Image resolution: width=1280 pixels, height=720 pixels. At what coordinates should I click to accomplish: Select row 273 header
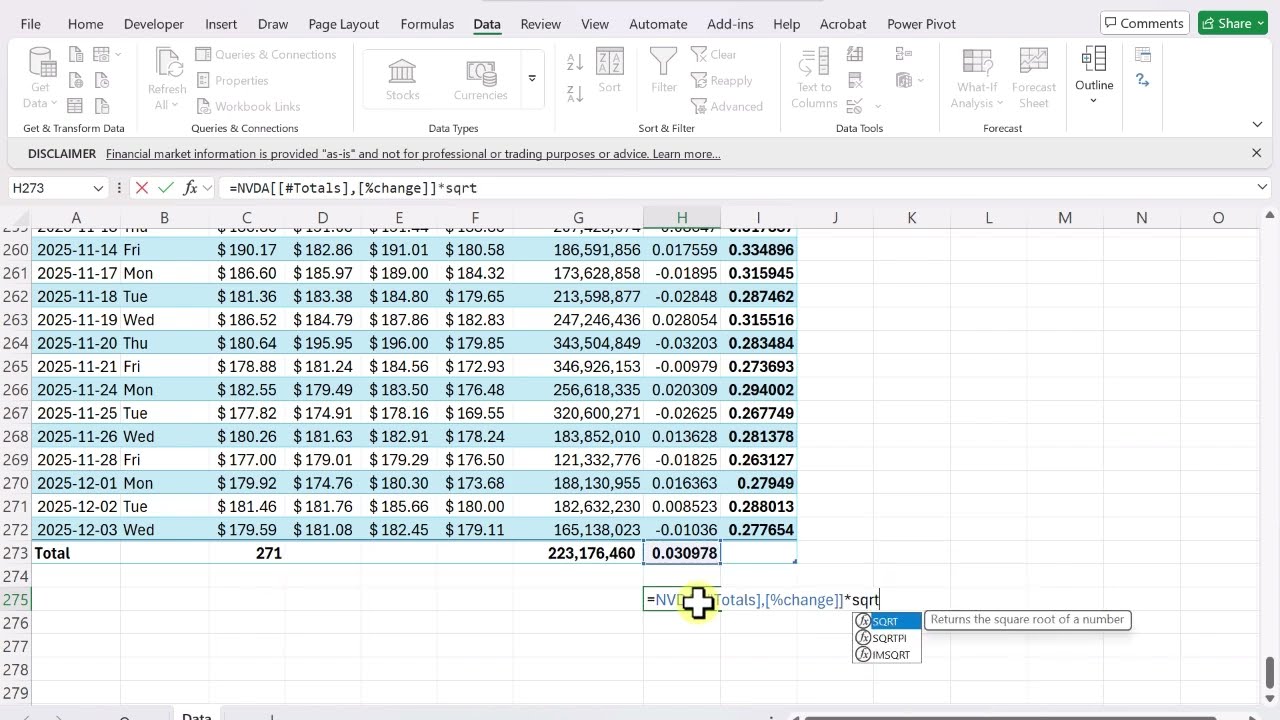(15, 553)
